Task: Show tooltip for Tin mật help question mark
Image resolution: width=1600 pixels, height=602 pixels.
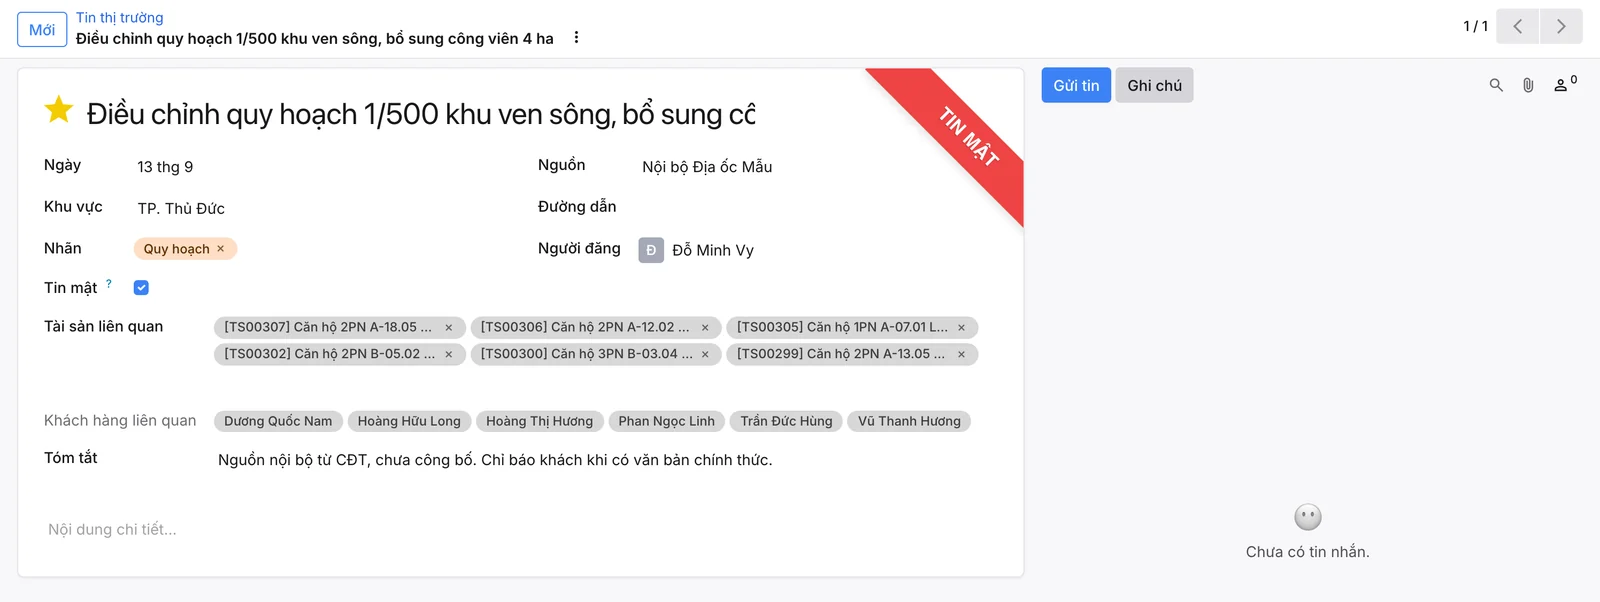Action: (109, 284)
